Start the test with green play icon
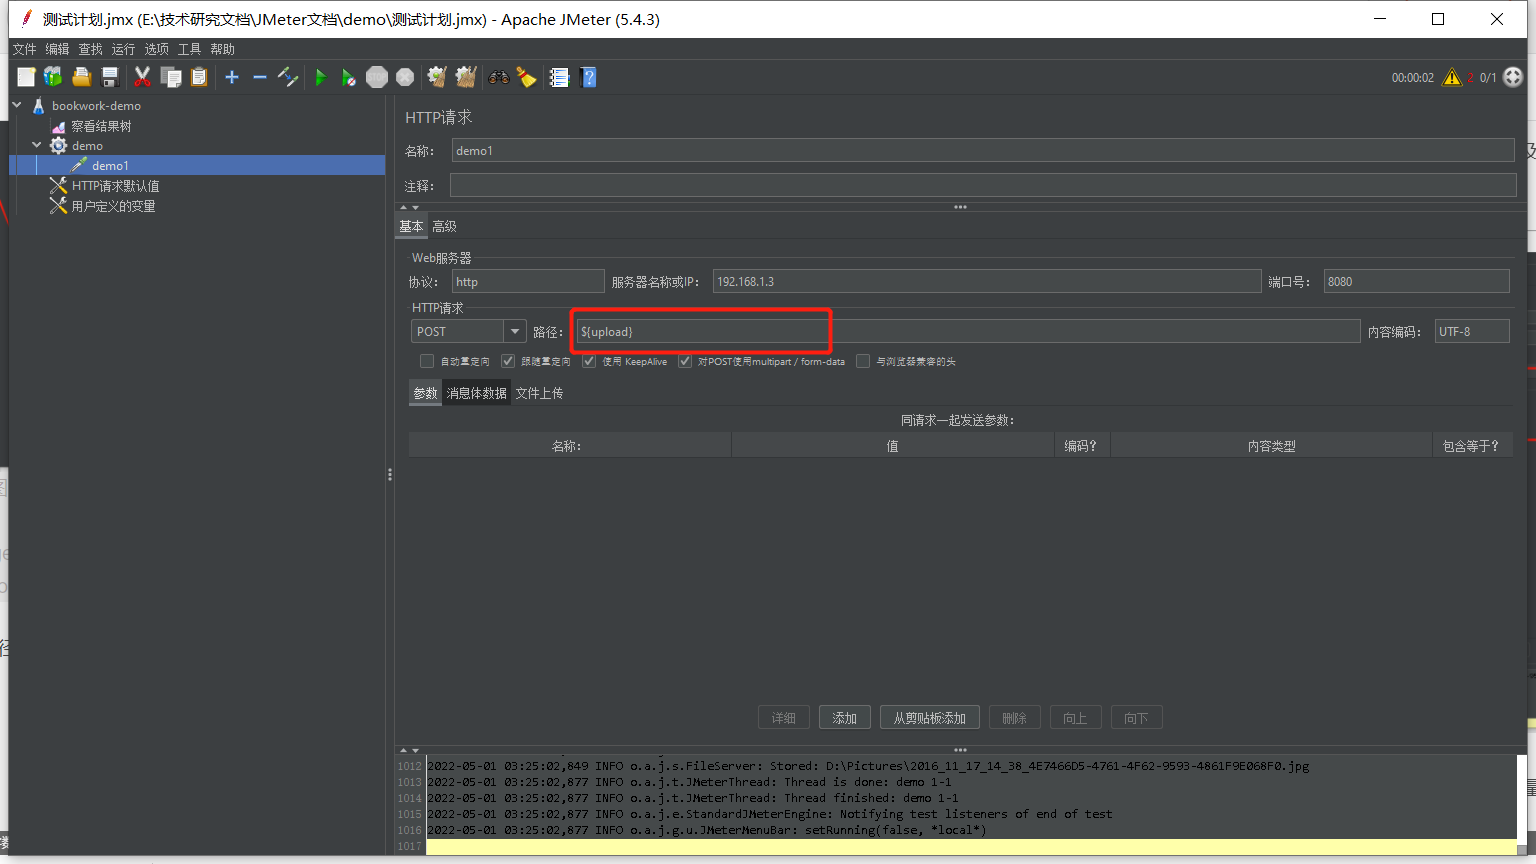The width and height of the screenshot is (1536, 864). (321, 77)
